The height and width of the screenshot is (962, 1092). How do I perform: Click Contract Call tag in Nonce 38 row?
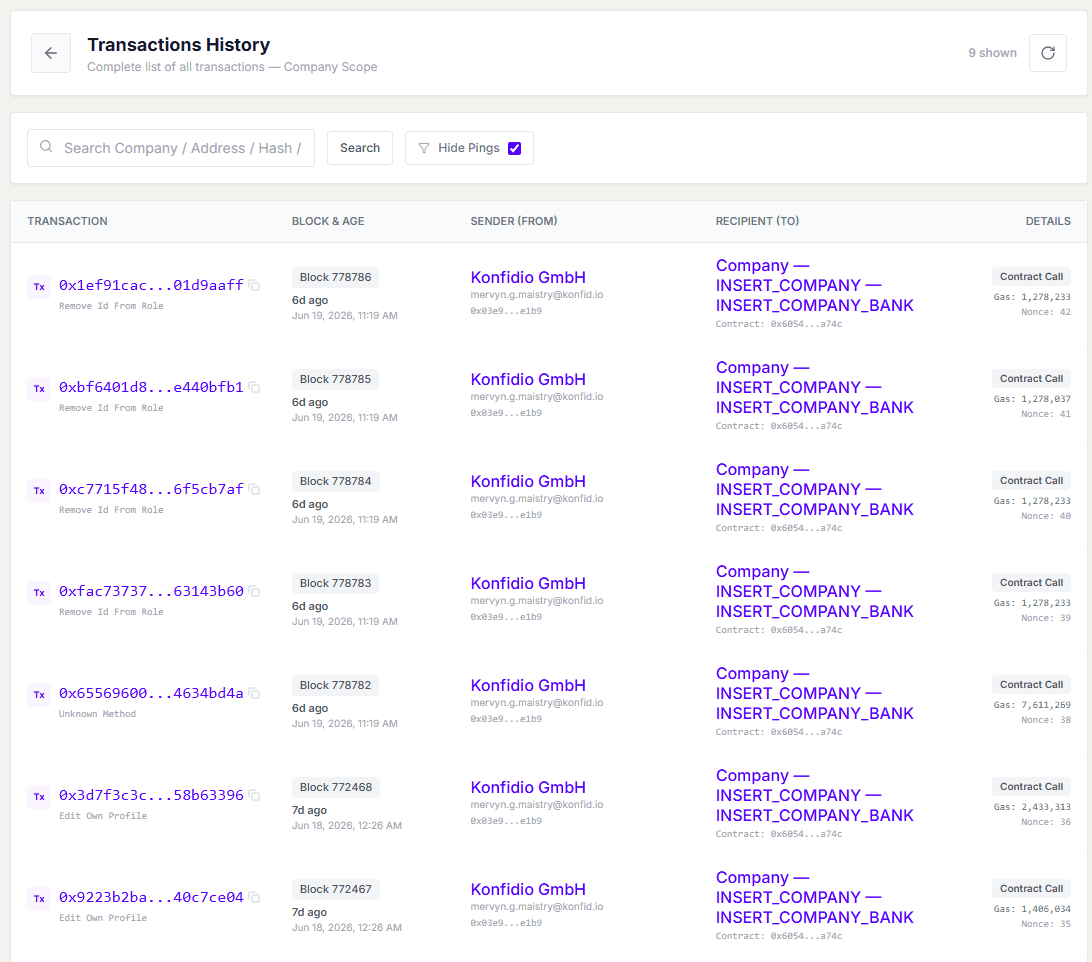click(x=1031, y=685)
